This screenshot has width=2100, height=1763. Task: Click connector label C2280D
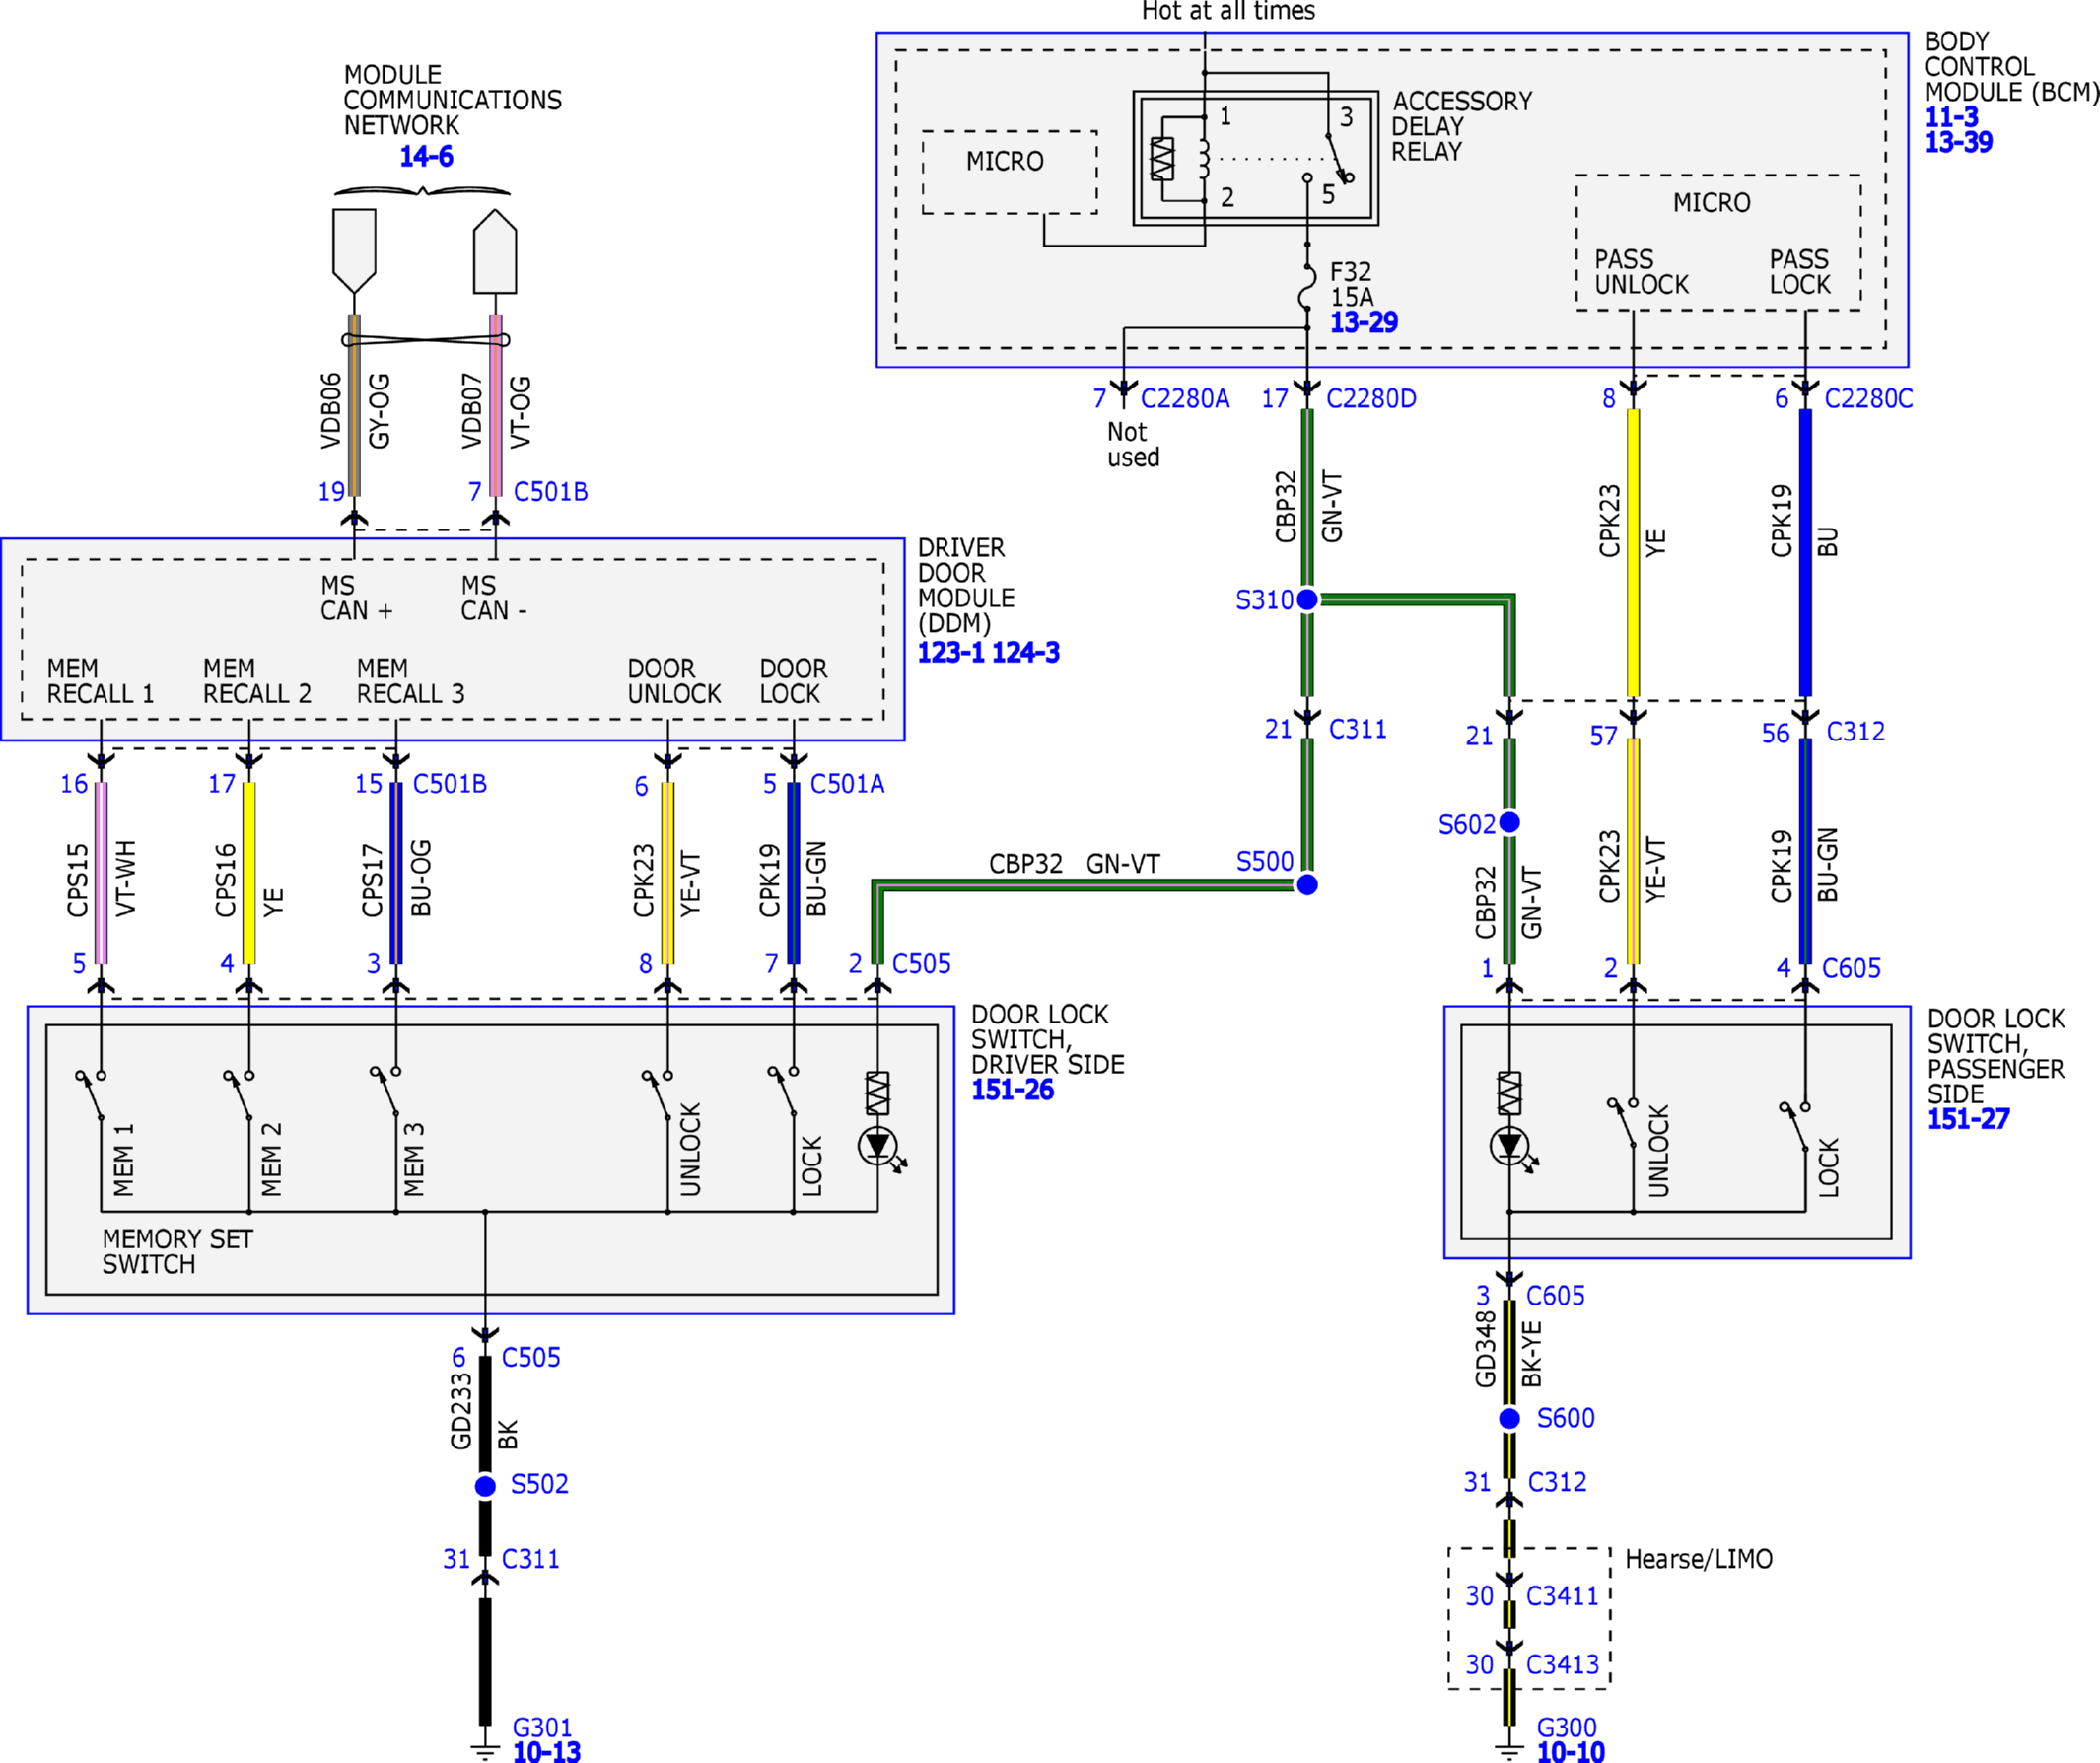coord(1371,399)
